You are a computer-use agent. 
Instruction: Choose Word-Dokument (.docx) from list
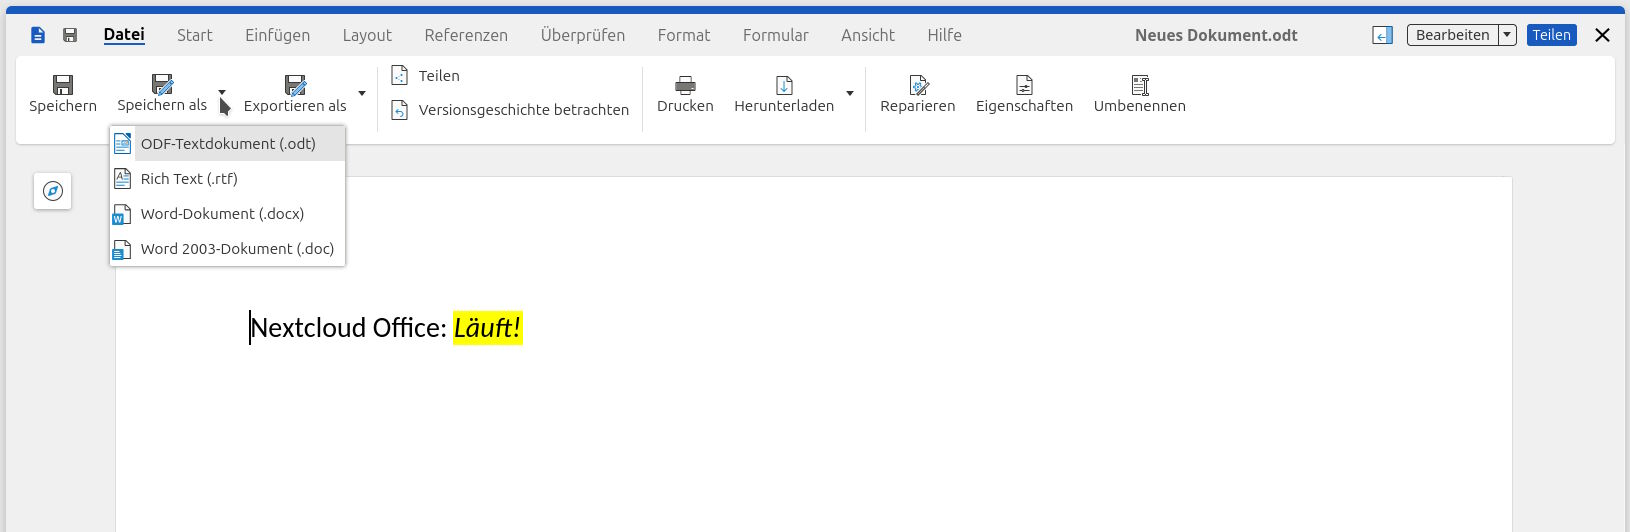coord(222,214)
